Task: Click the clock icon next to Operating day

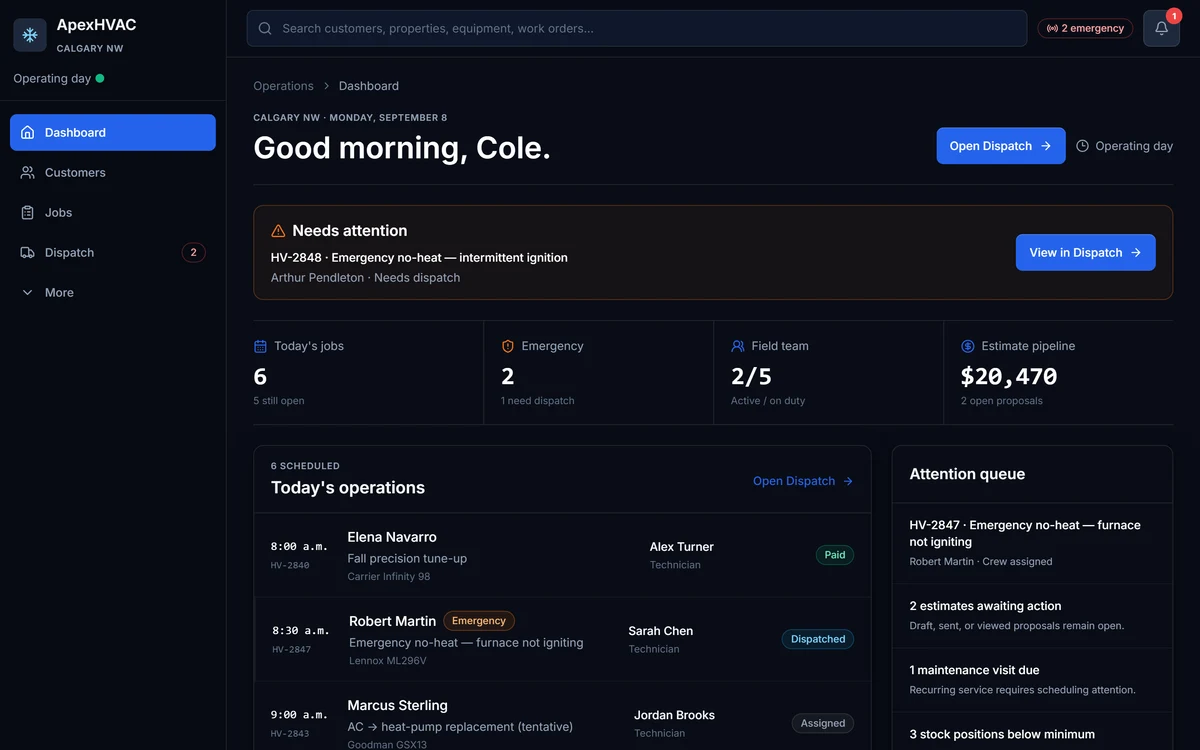Action: tap(1082, 146)
